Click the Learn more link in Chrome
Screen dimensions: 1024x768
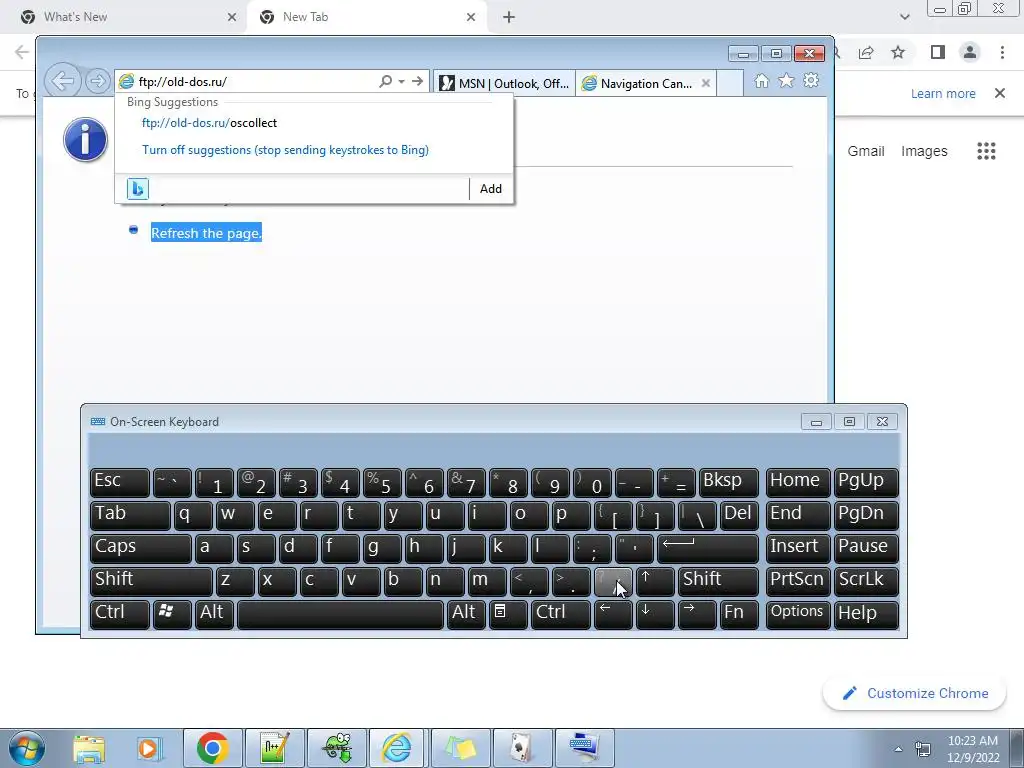[x=943, y=93]
